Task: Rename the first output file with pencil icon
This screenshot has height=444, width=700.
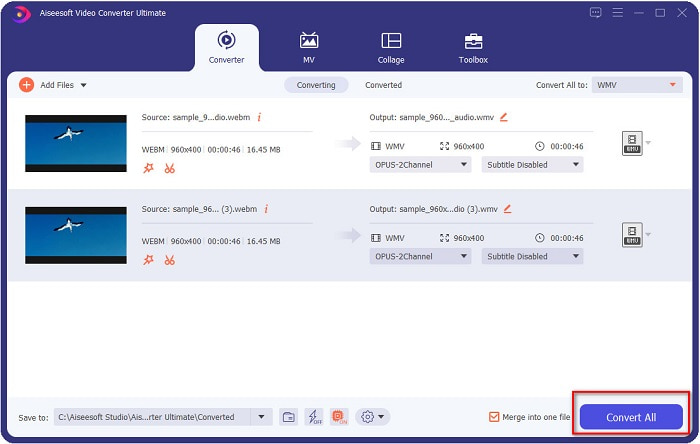Action: point(504,117)
